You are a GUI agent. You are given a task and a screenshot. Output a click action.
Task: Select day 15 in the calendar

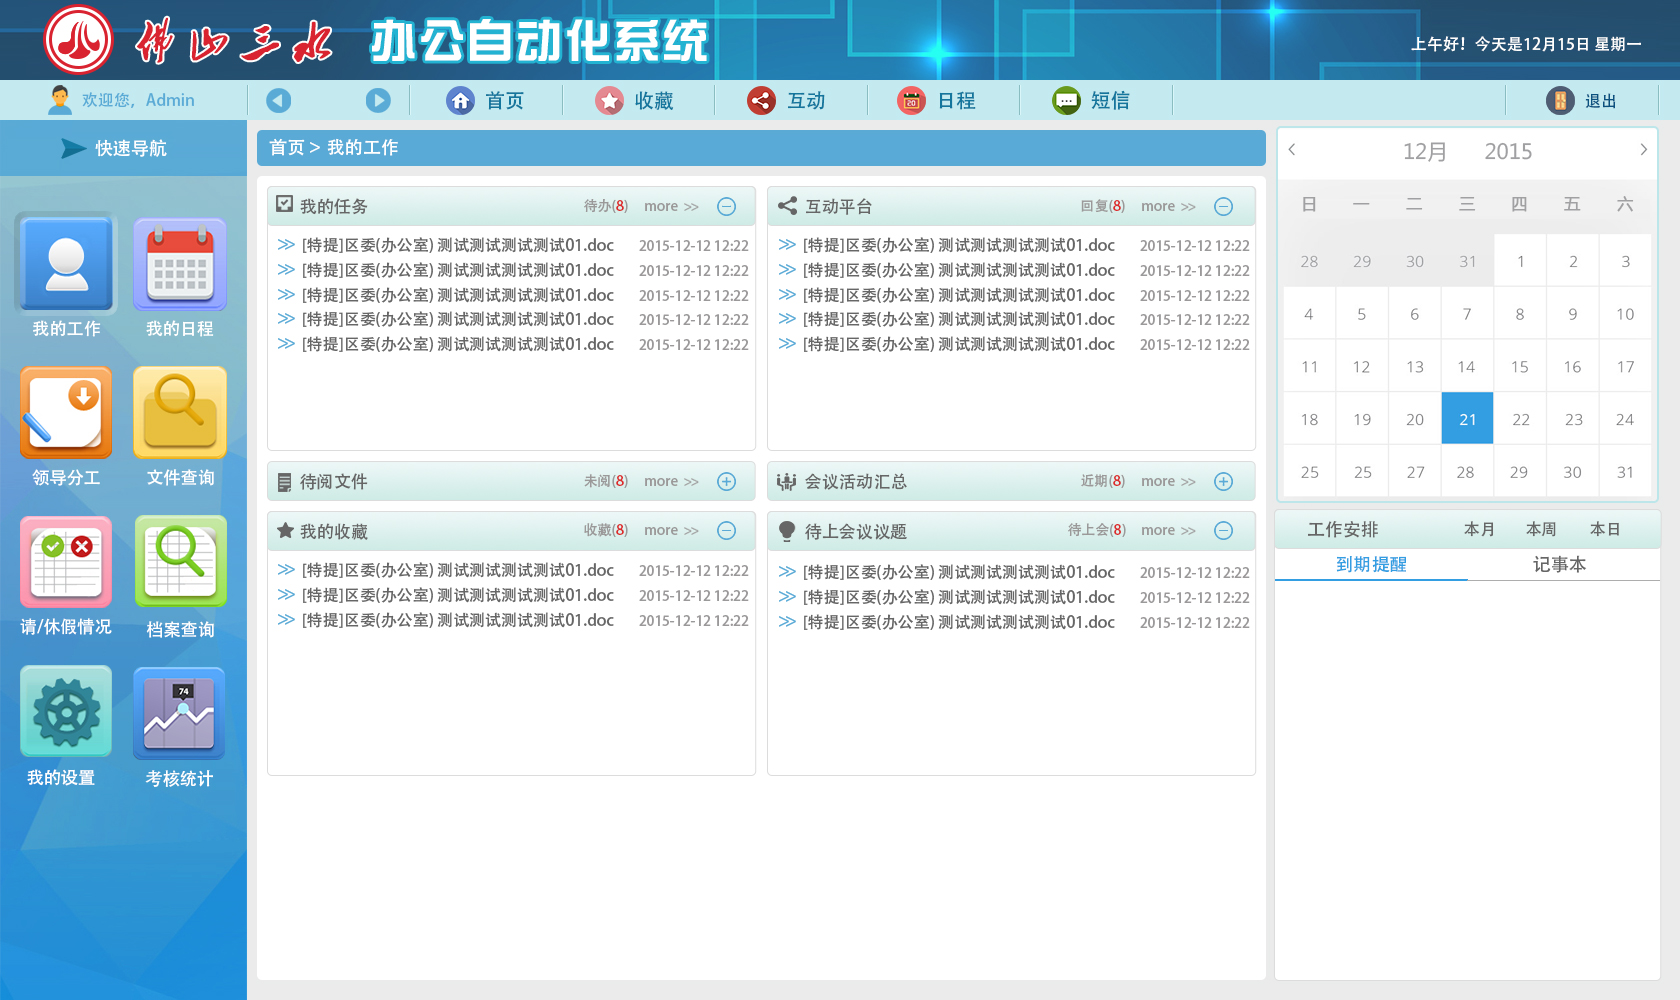click(1519, 367)
